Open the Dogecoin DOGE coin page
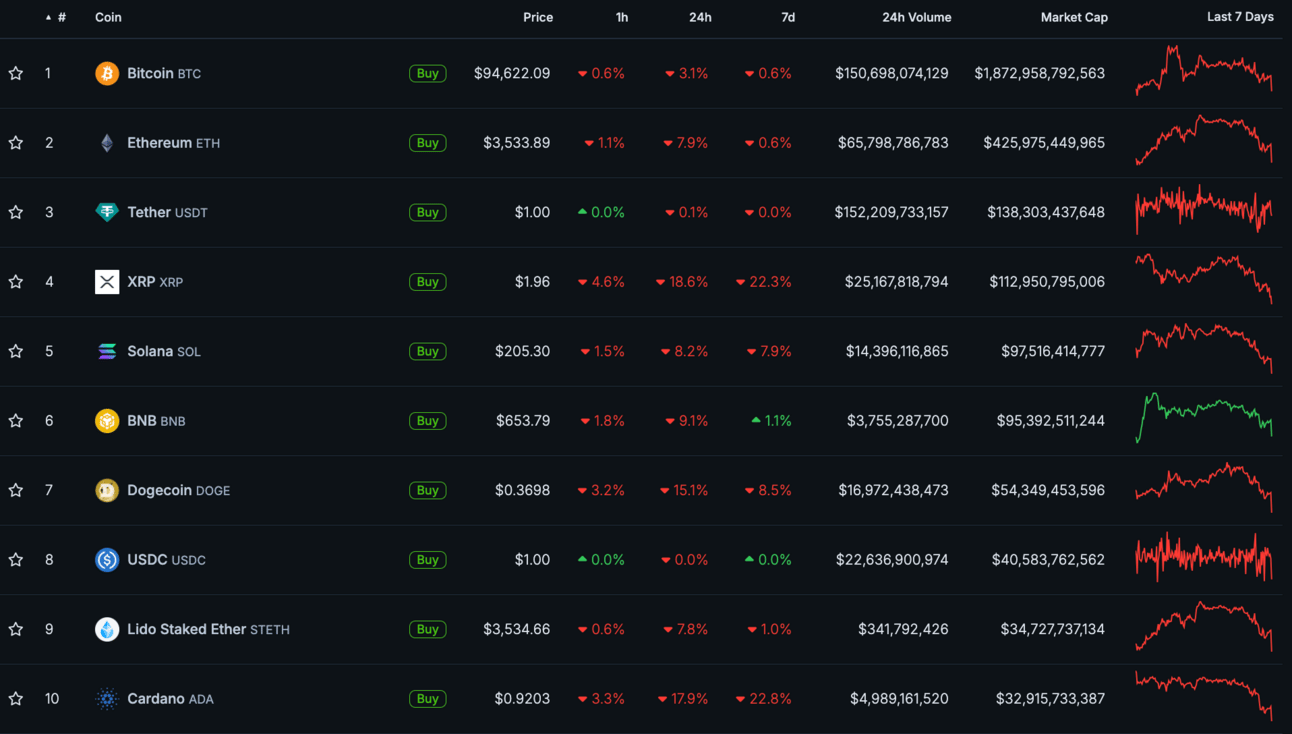 179,490
